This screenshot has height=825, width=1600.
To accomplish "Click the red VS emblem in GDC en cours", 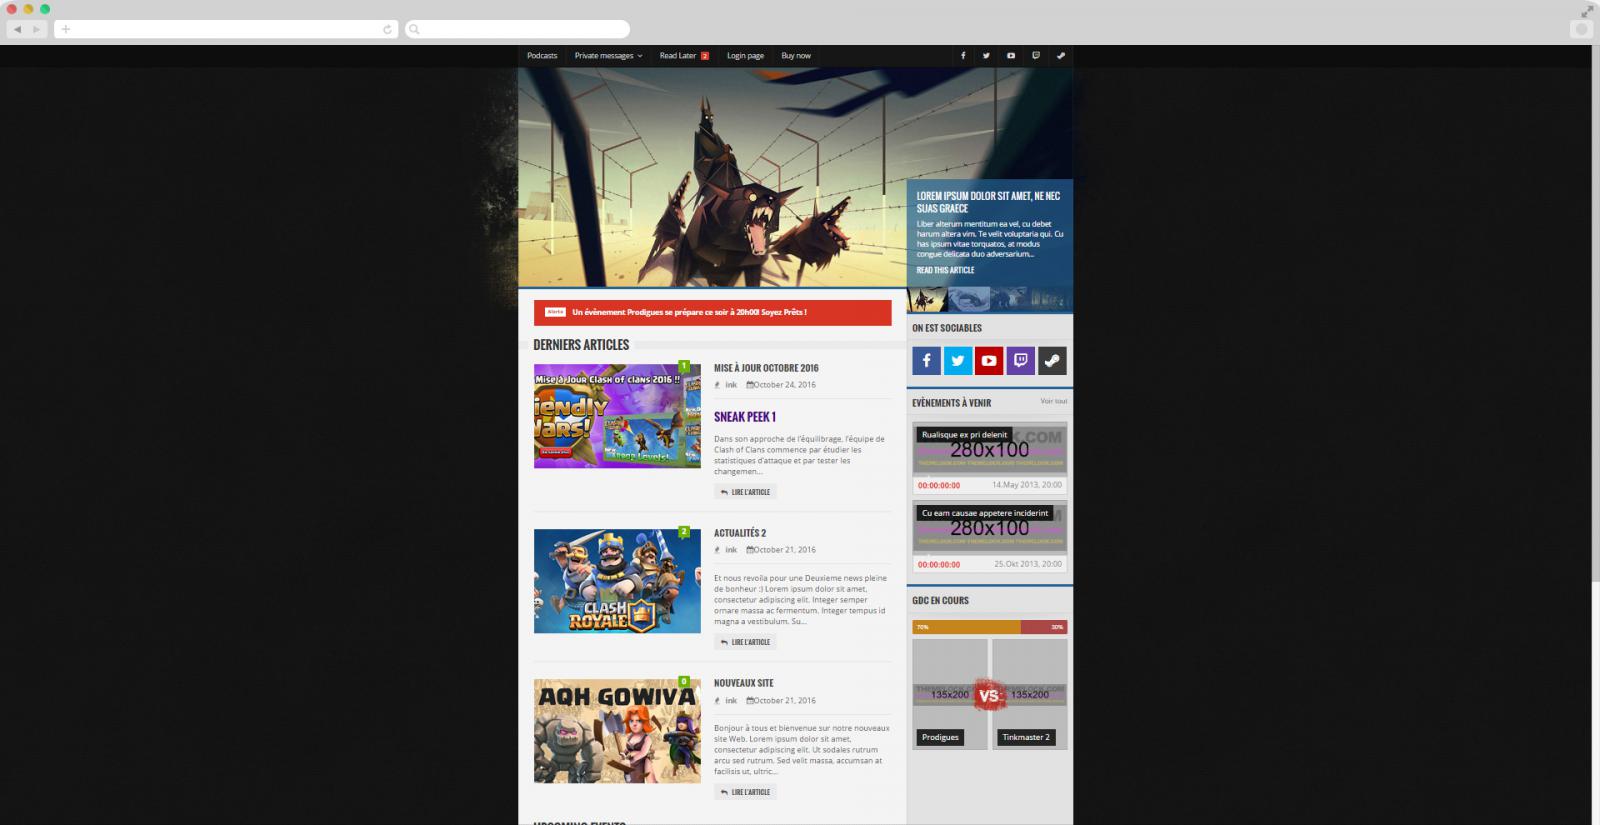I will click(x=989, y=696).
